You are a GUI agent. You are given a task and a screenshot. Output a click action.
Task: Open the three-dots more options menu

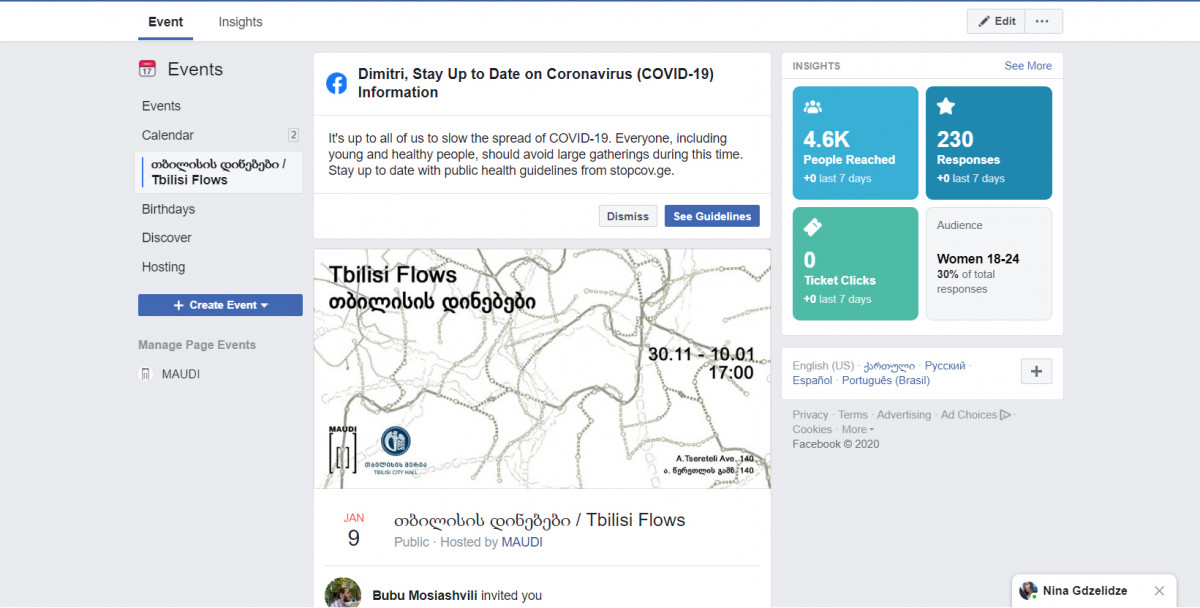(x=1042, y=21)
